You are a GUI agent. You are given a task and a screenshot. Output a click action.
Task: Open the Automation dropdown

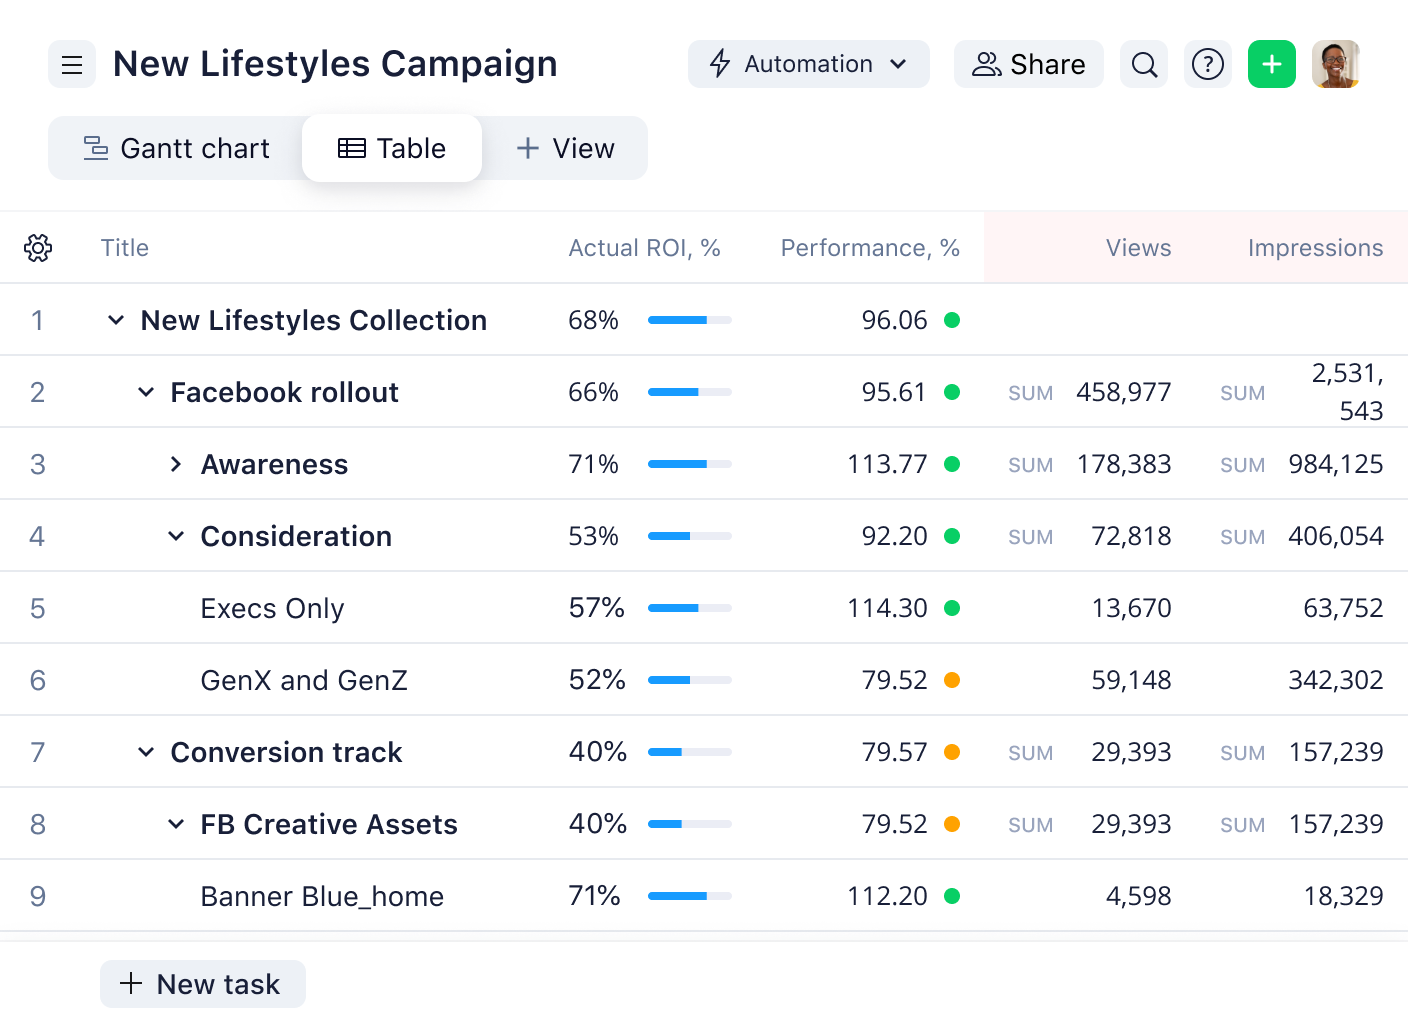pyautogui.click(x=808, y=65)
